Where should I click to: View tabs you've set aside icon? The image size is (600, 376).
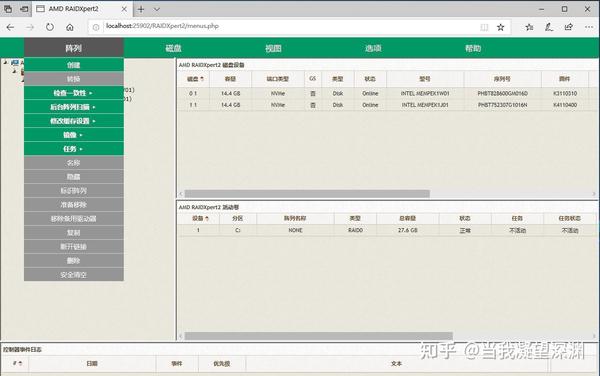click(x=8, y=9)
